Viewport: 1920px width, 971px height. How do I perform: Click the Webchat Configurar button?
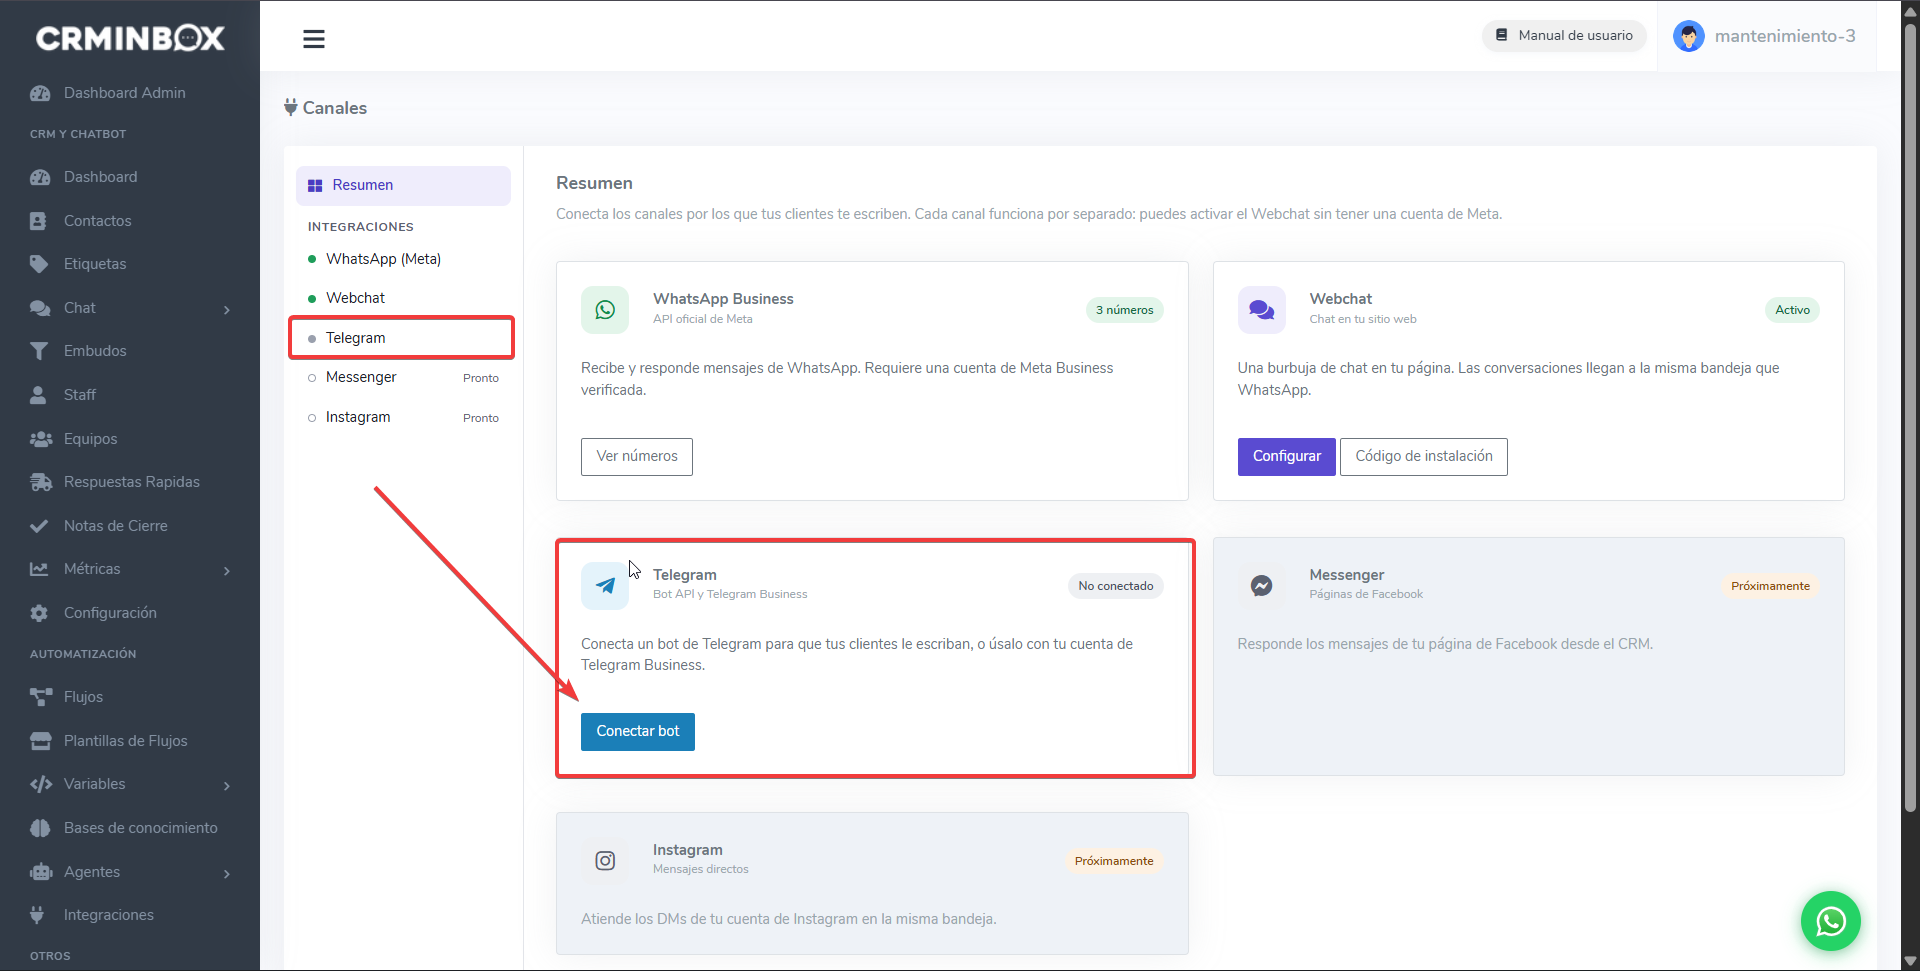[x=1286, y=456]
